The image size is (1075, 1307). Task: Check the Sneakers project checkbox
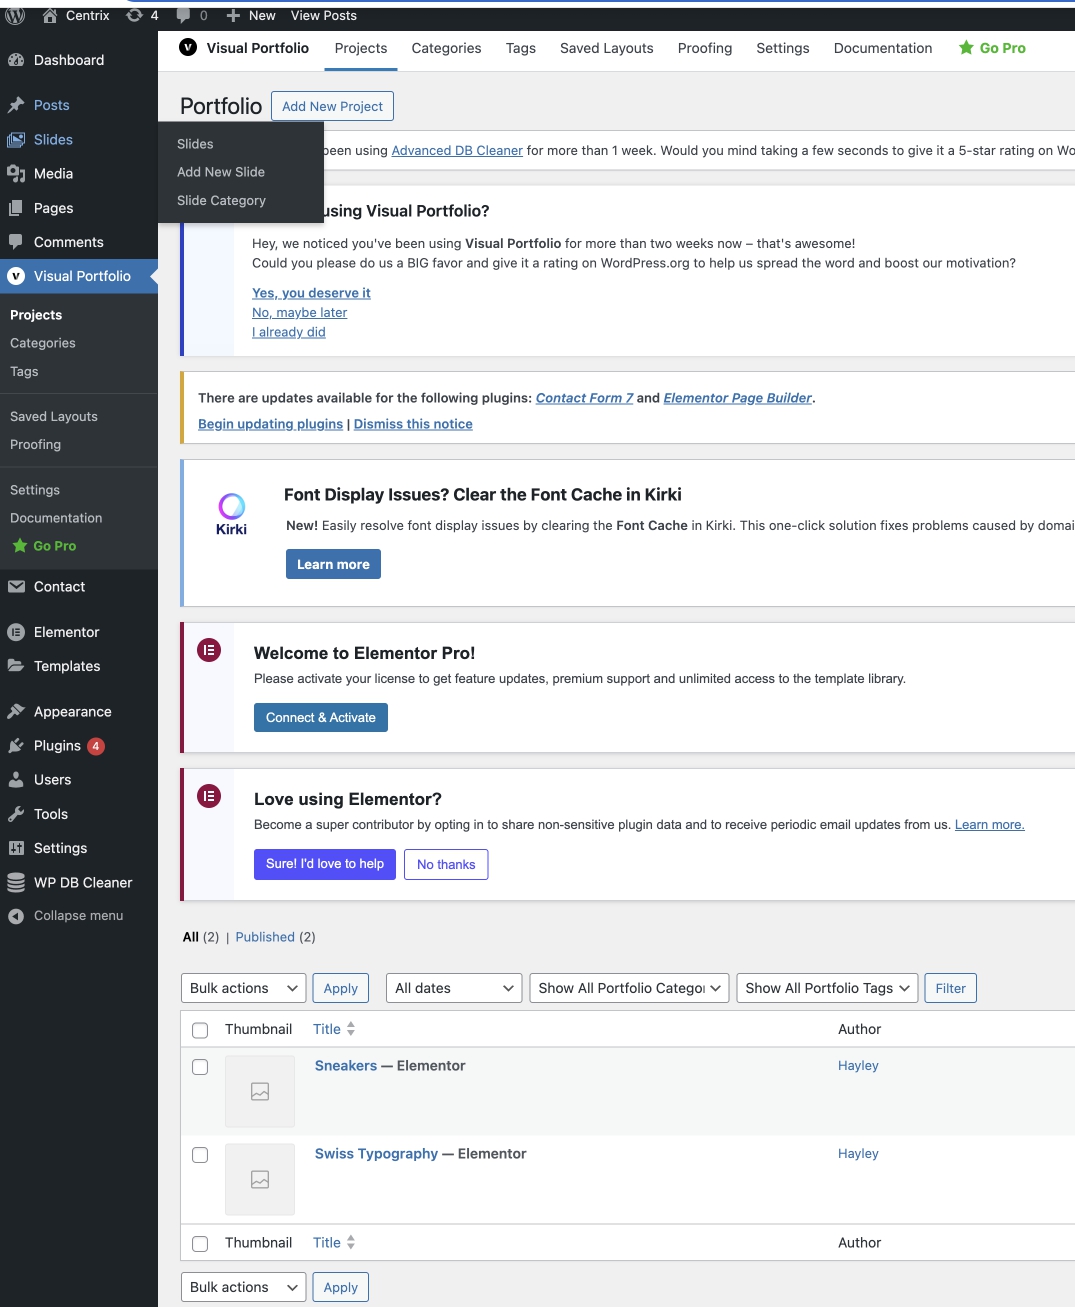[x=200, y=1067]
